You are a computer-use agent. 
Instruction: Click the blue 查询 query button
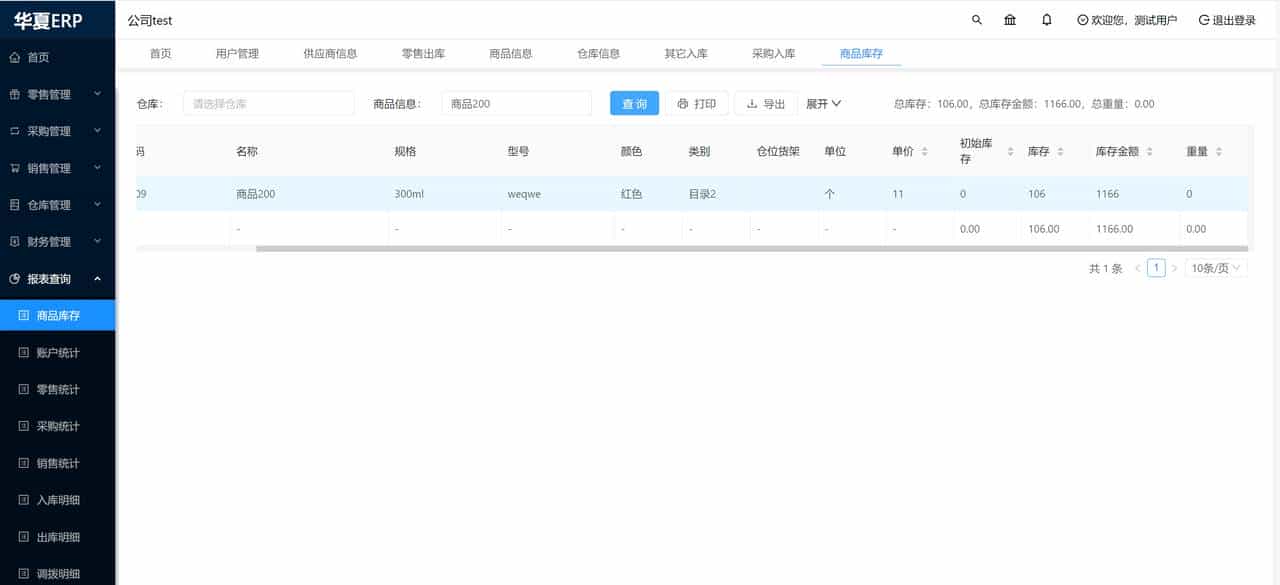[634, 102]
